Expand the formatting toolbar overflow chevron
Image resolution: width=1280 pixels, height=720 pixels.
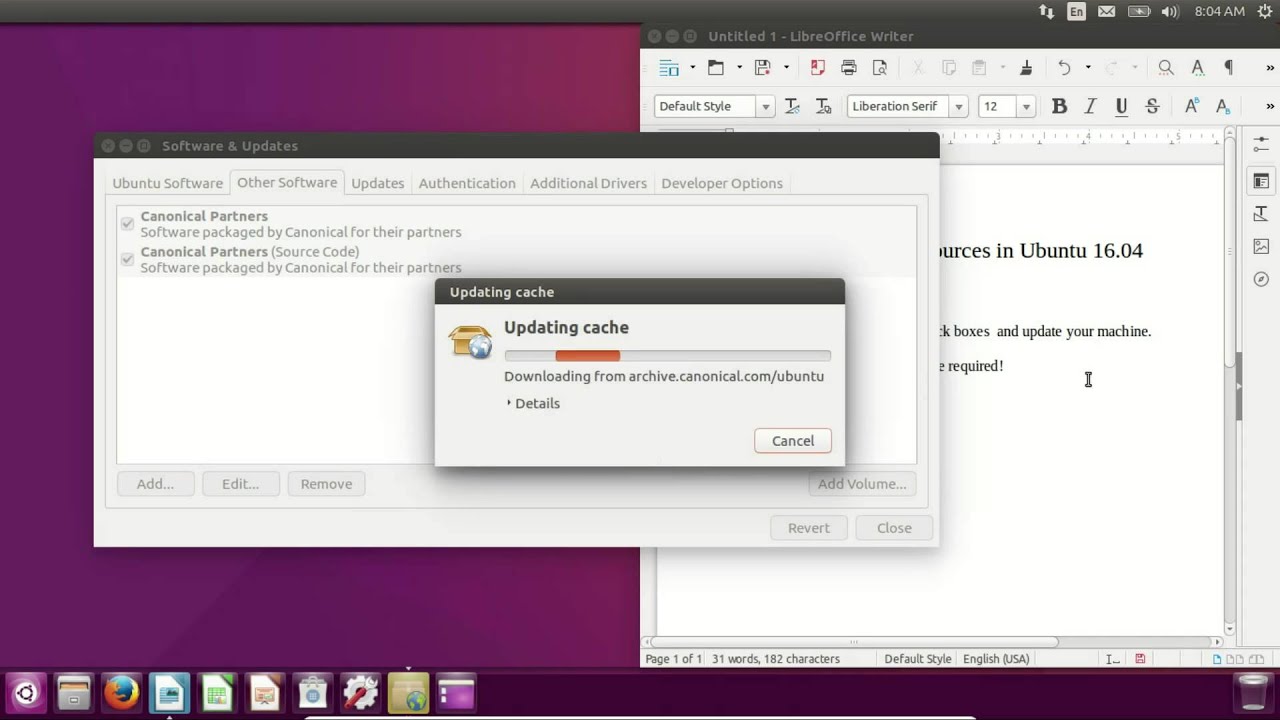coord(1270,106)
